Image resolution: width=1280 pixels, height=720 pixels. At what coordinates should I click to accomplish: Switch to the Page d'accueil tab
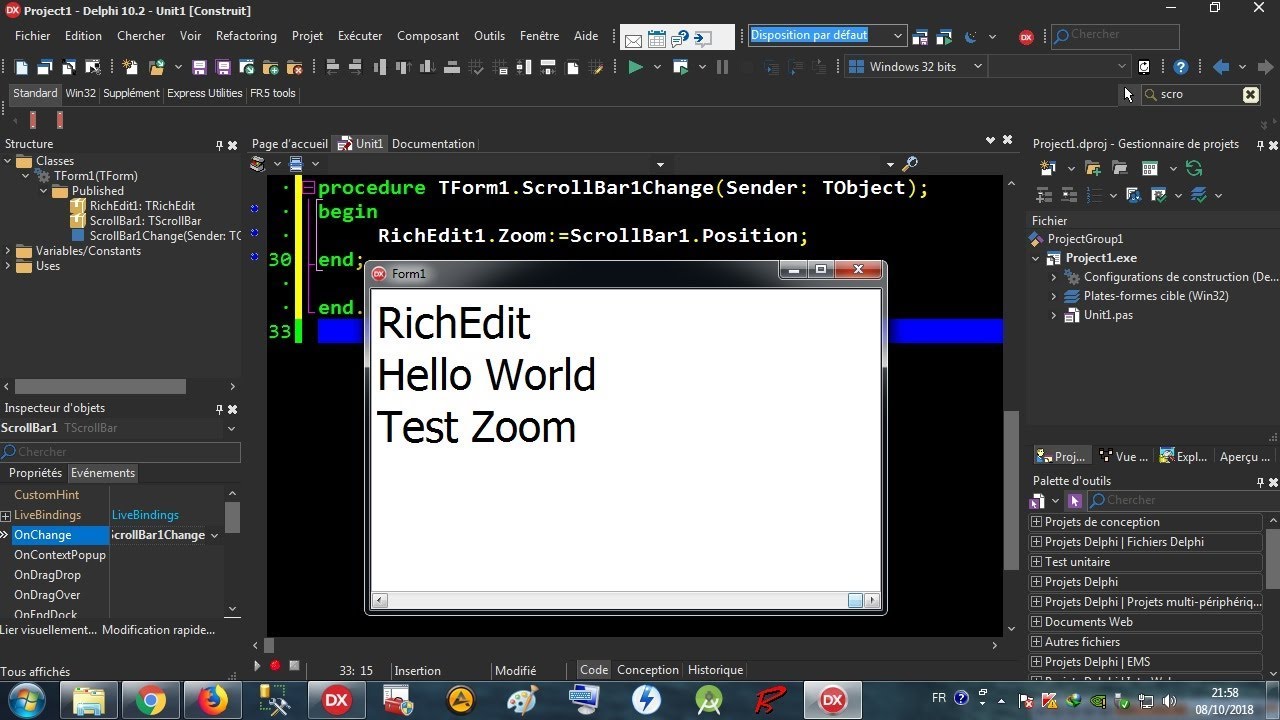tap(290, 144)
